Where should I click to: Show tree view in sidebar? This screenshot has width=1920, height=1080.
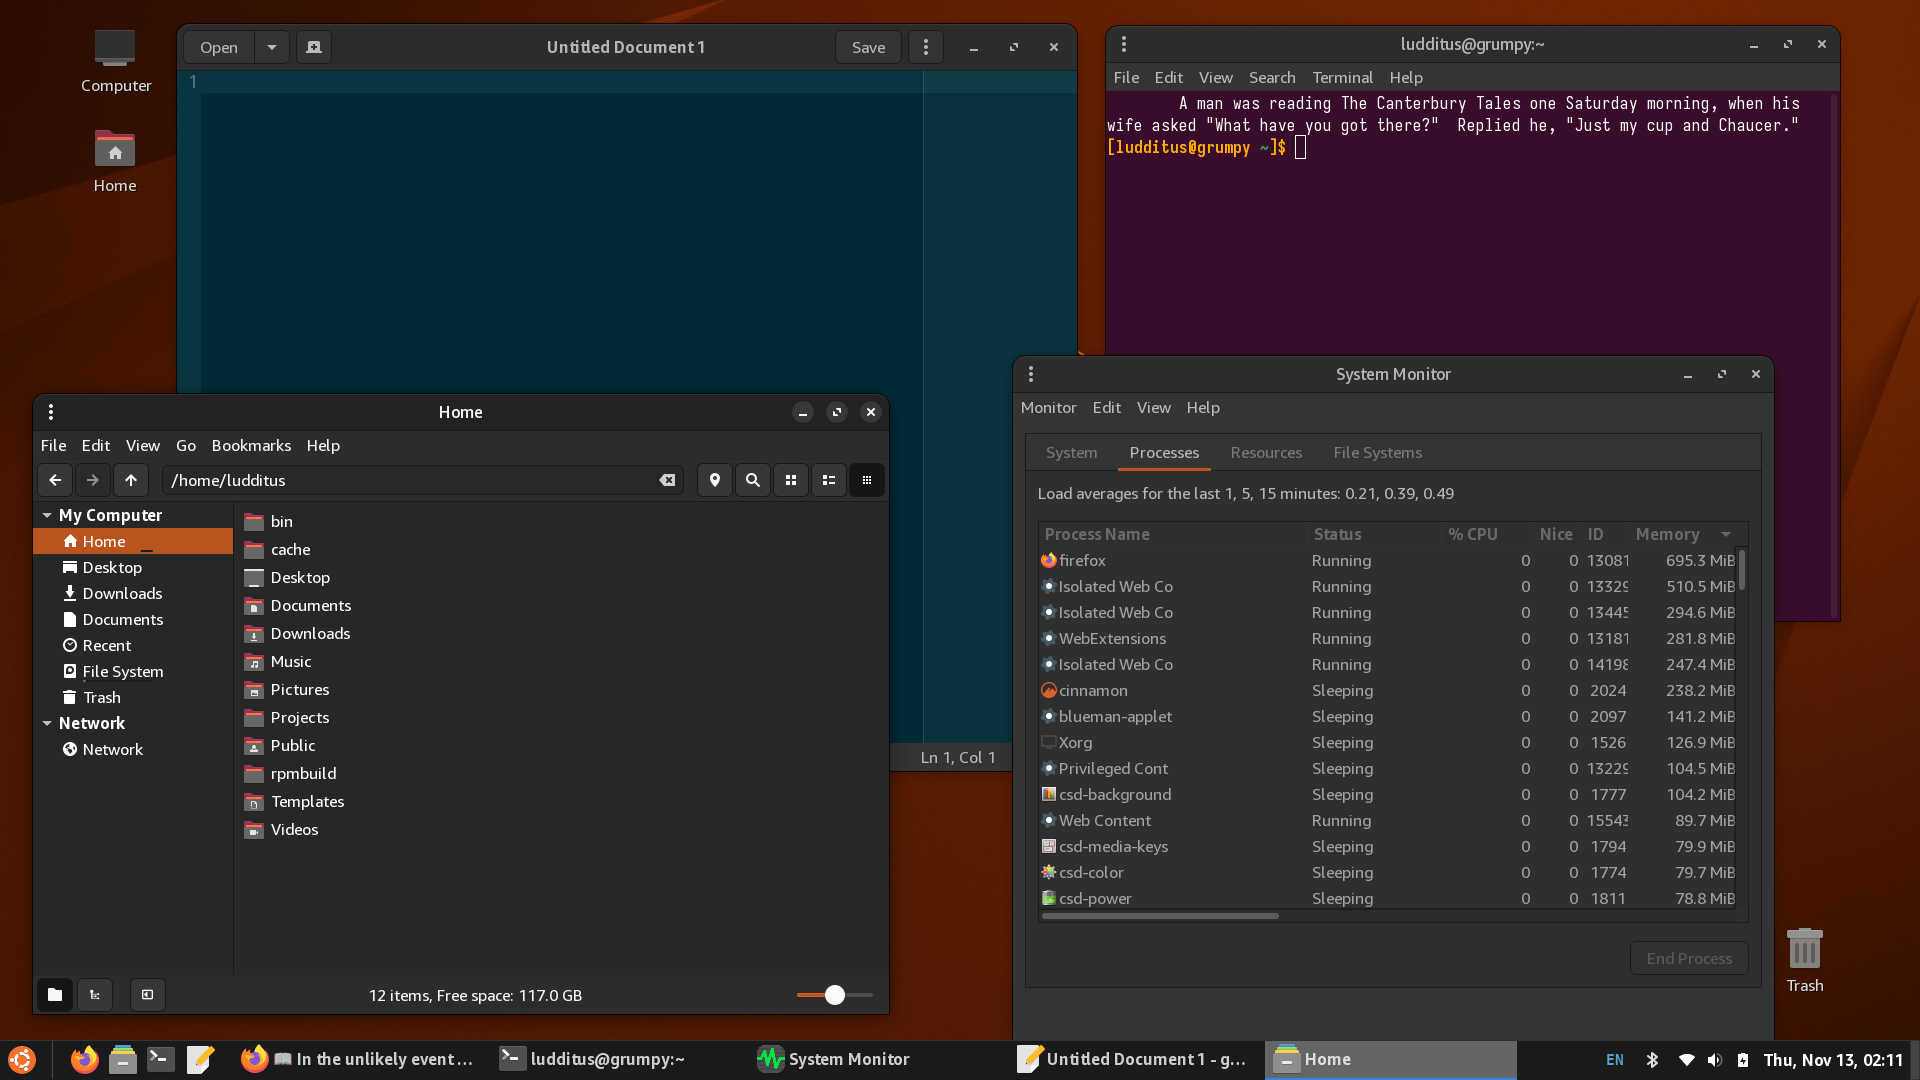click(x=95, y=995)
